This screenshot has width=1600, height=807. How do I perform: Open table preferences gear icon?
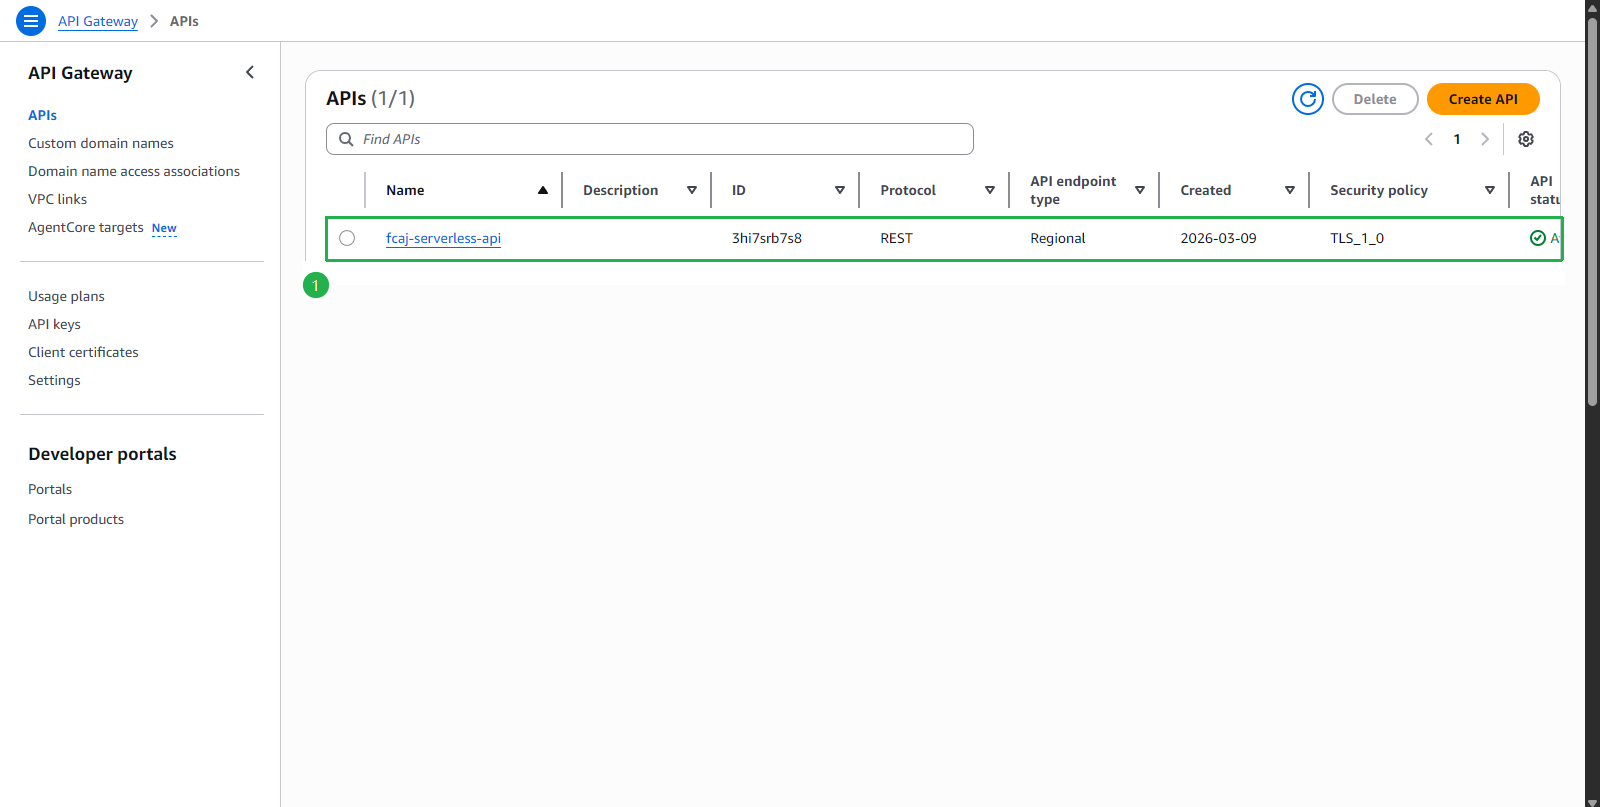coord(1526,139)
